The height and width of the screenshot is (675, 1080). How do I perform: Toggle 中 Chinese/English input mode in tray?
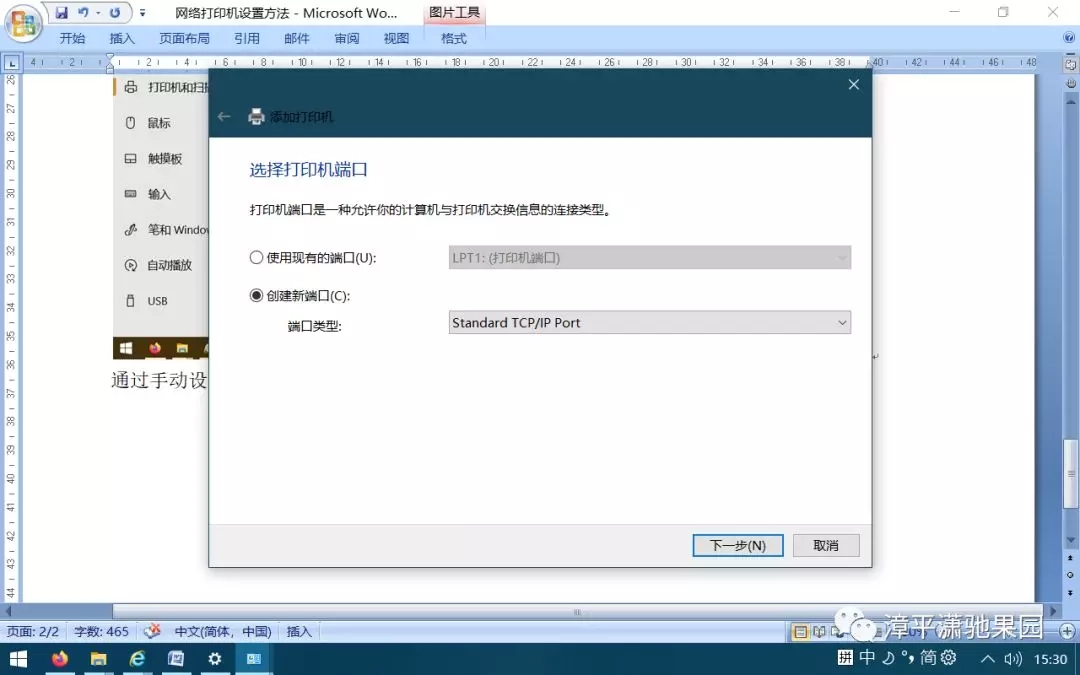tap(866, 658)
